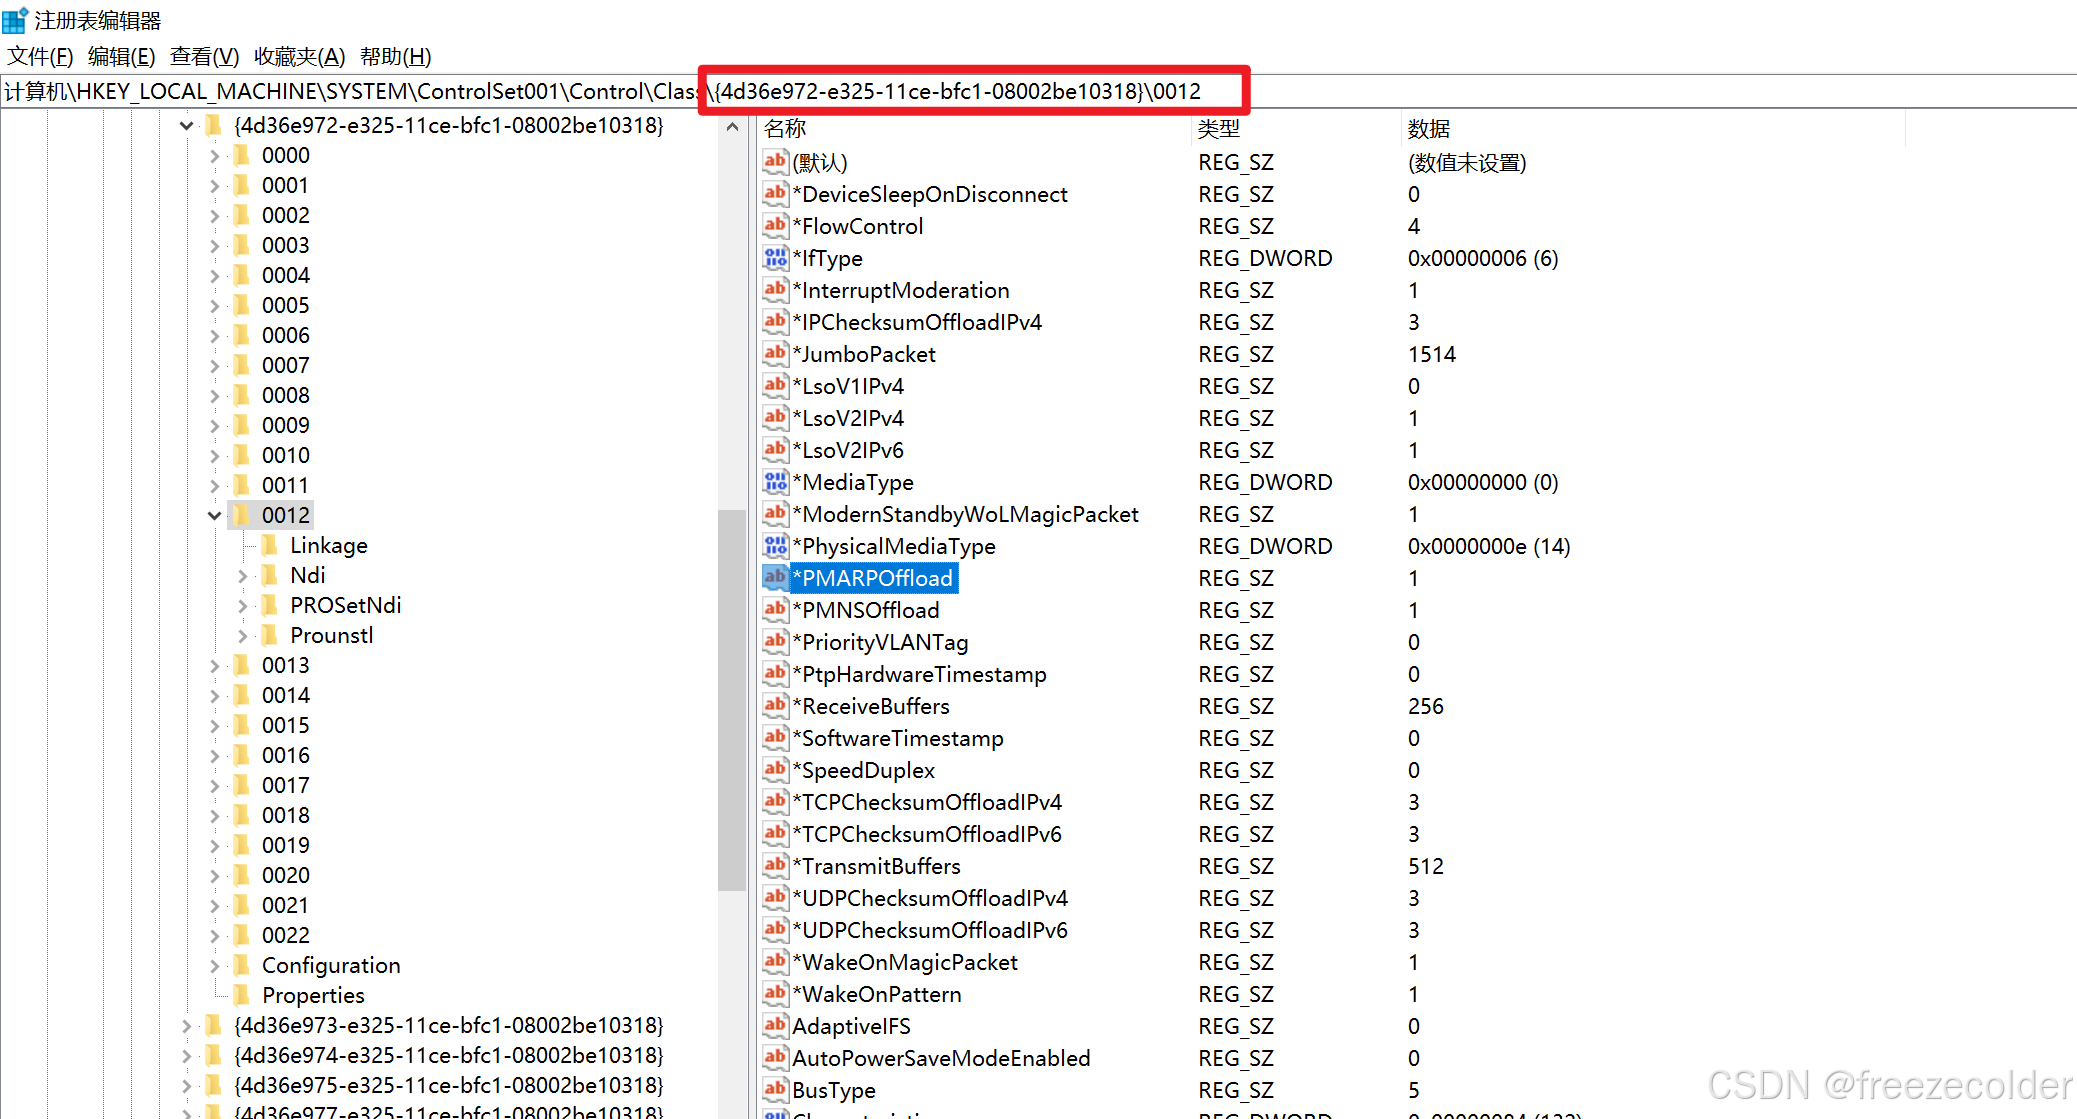The image size is (2077, 1119).
Task: Collapse the {4d36e972-e325-11ce-bfc1-08002be10318} class key
Action: coord(186,126)
